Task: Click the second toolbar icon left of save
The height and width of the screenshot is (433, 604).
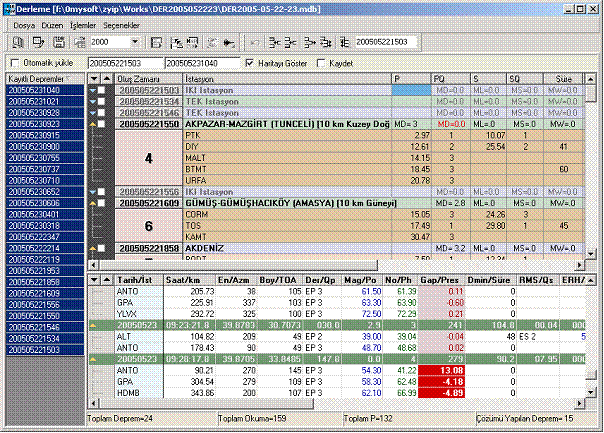Action: [39, 43]
